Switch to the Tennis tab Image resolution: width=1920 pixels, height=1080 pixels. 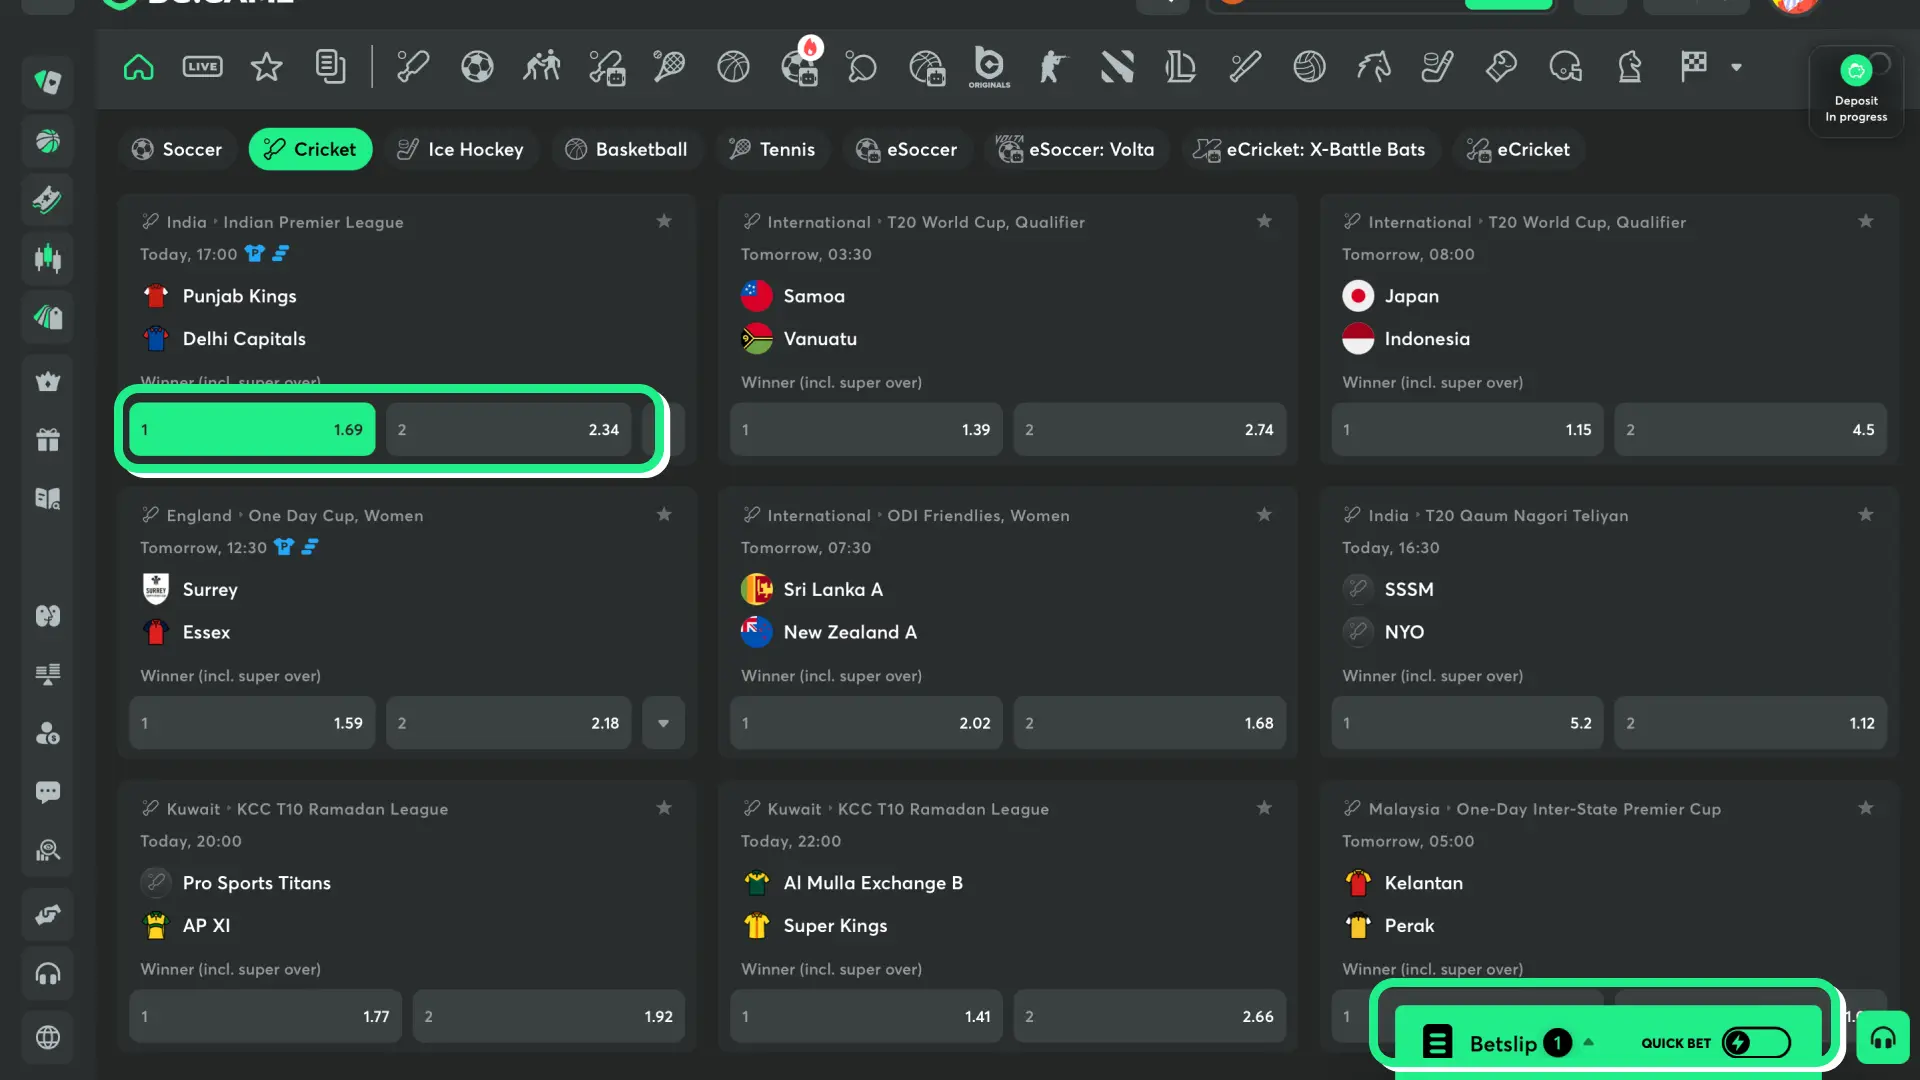click(771, 149)
